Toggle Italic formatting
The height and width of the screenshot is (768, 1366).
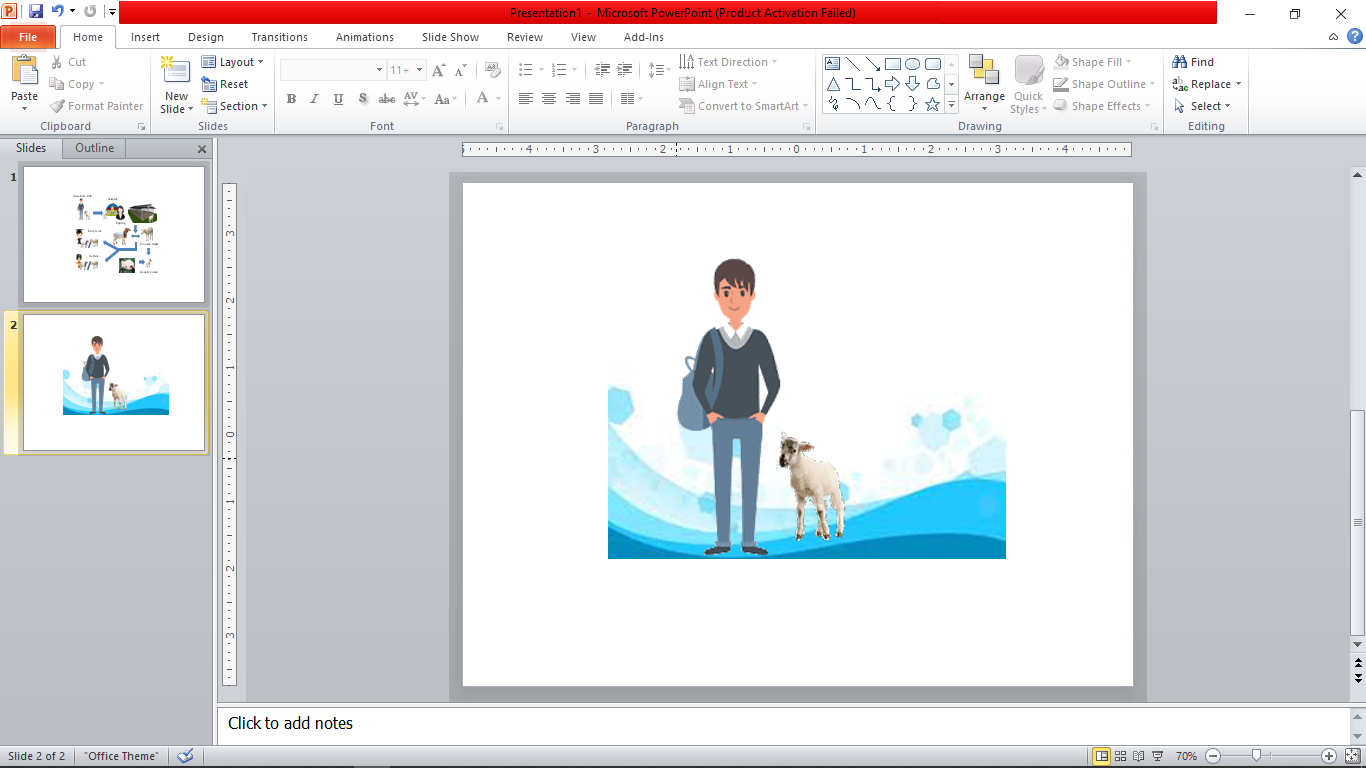click(x=314, y=99)
